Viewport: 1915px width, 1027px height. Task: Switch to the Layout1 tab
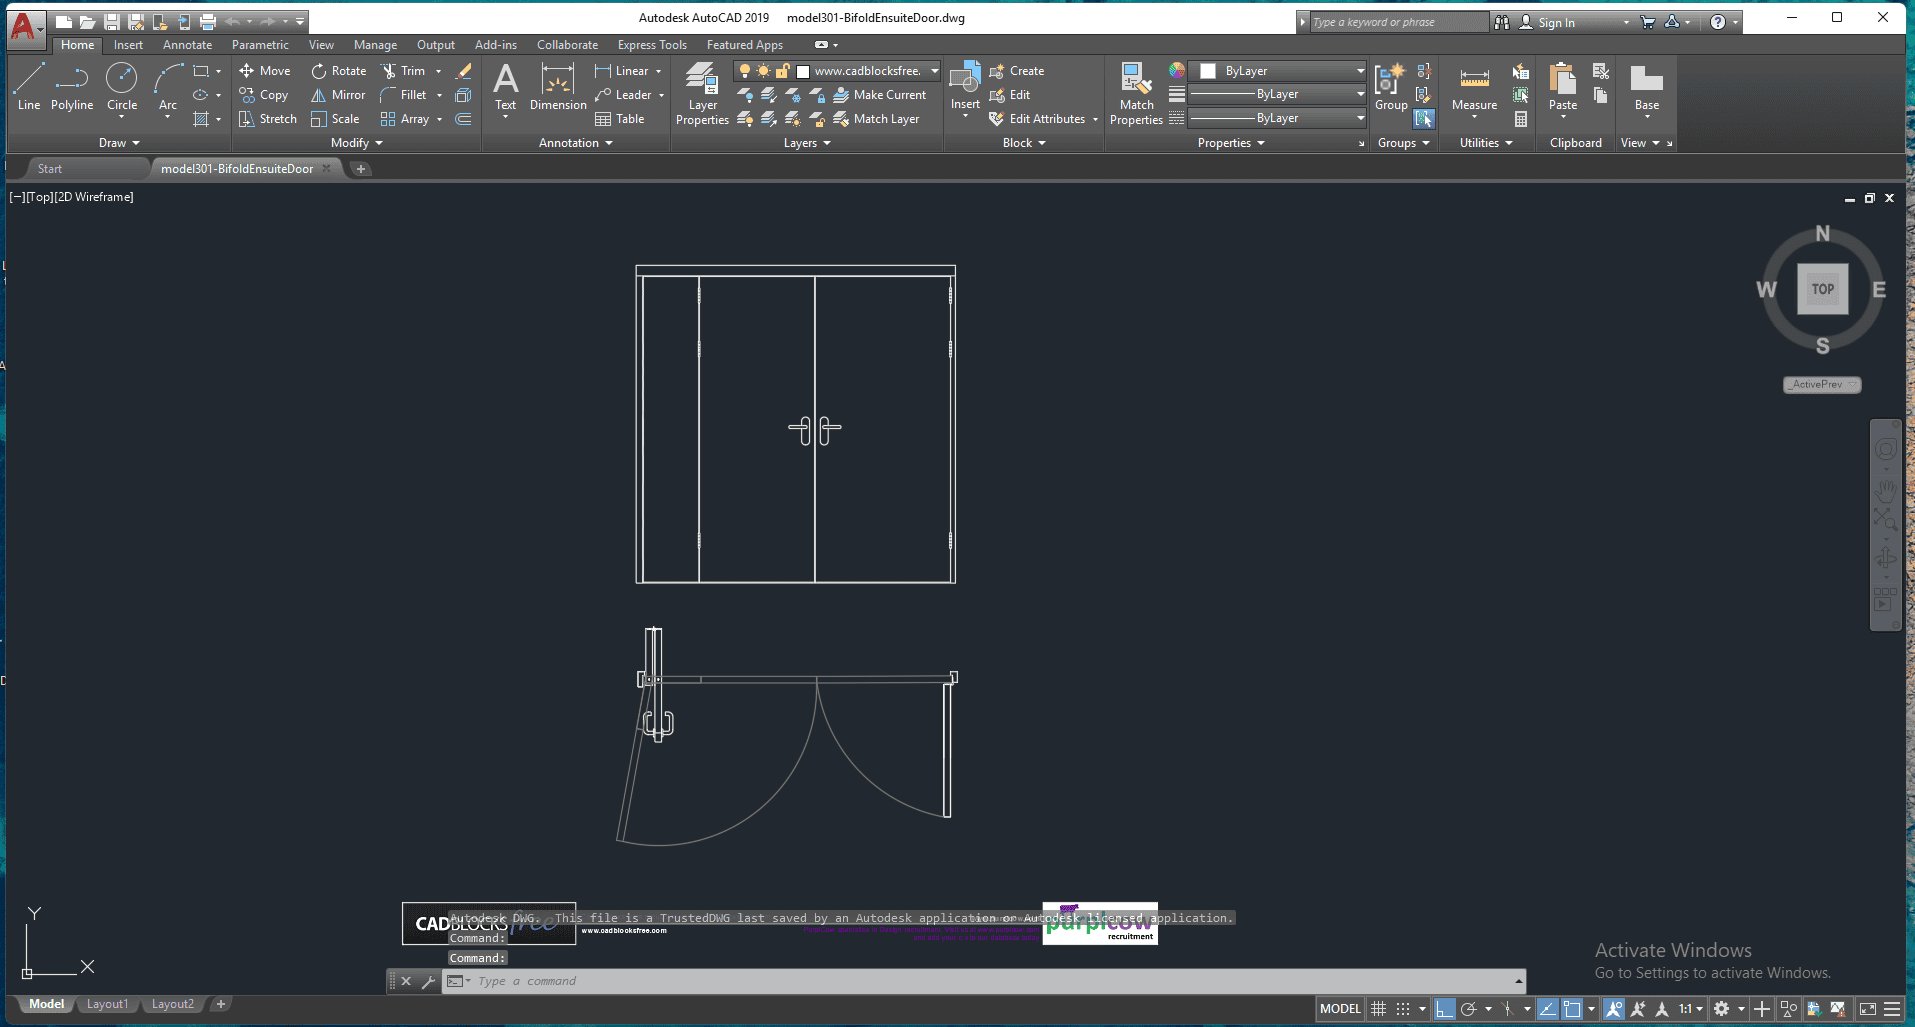click(107, 1004)
